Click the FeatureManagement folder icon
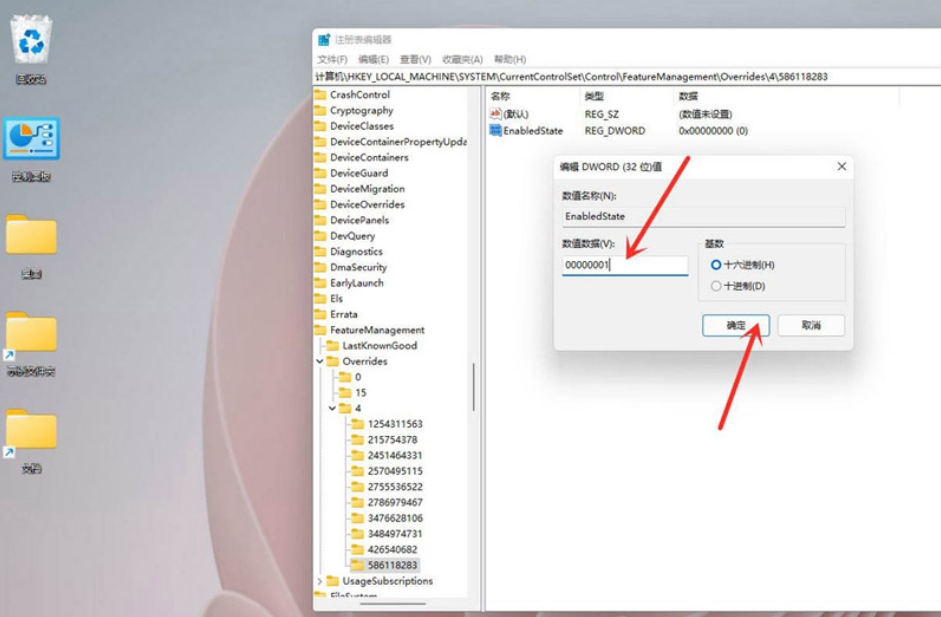 tap(321, 330)
